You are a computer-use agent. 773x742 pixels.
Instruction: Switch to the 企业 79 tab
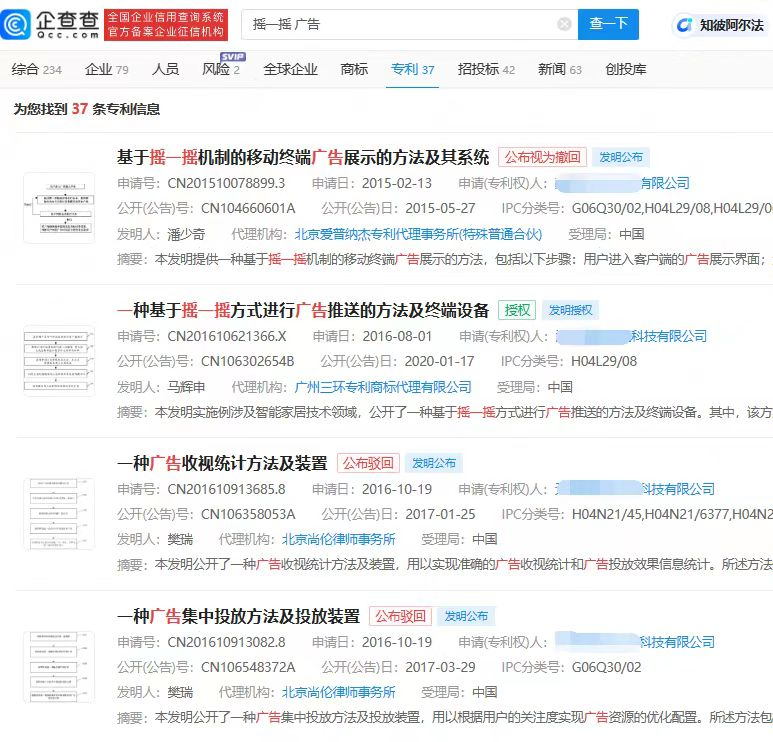[x=106, y=70]
